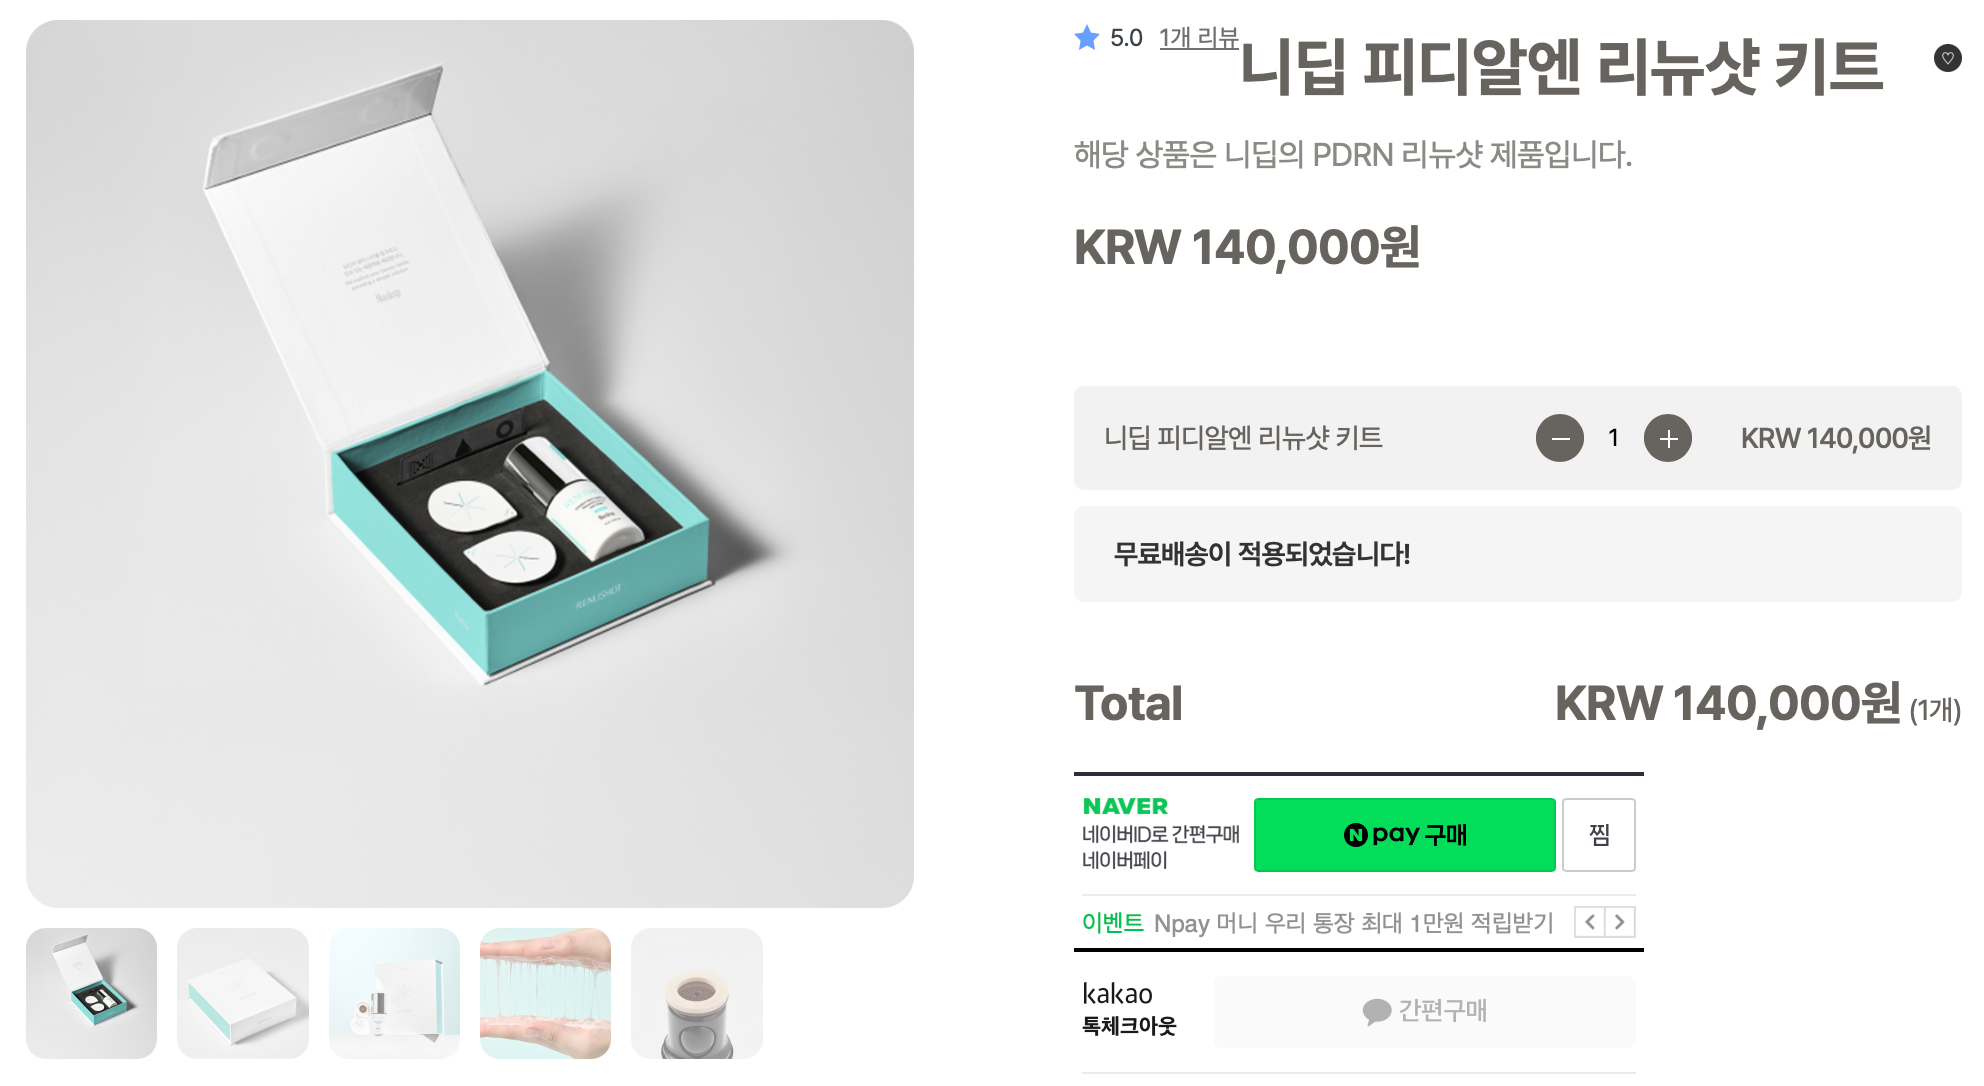
Task: Click the 찜 button next to Npay
Action: click(1598, 835)
